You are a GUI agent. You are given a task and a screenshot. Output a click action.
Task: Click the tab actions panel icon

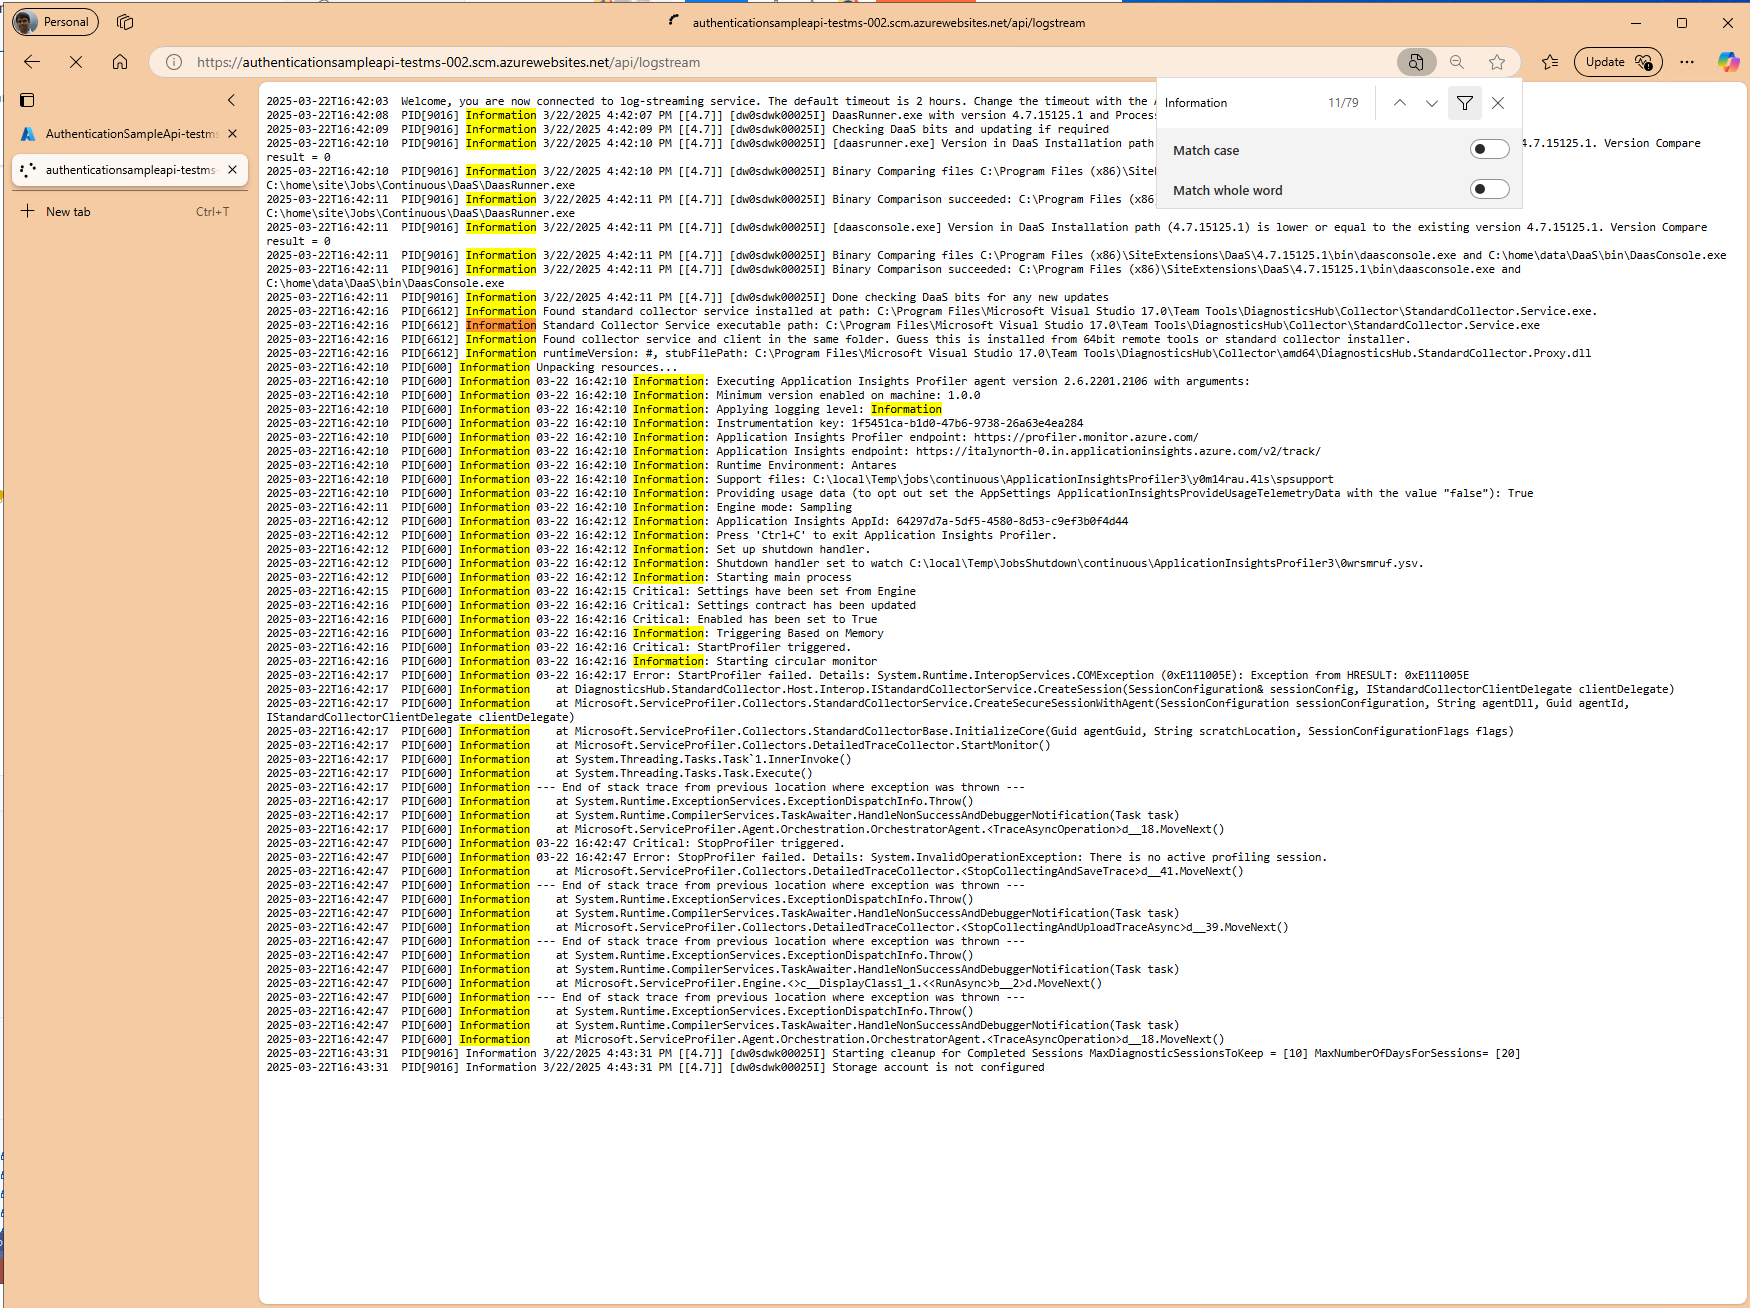tap(27, 100)
